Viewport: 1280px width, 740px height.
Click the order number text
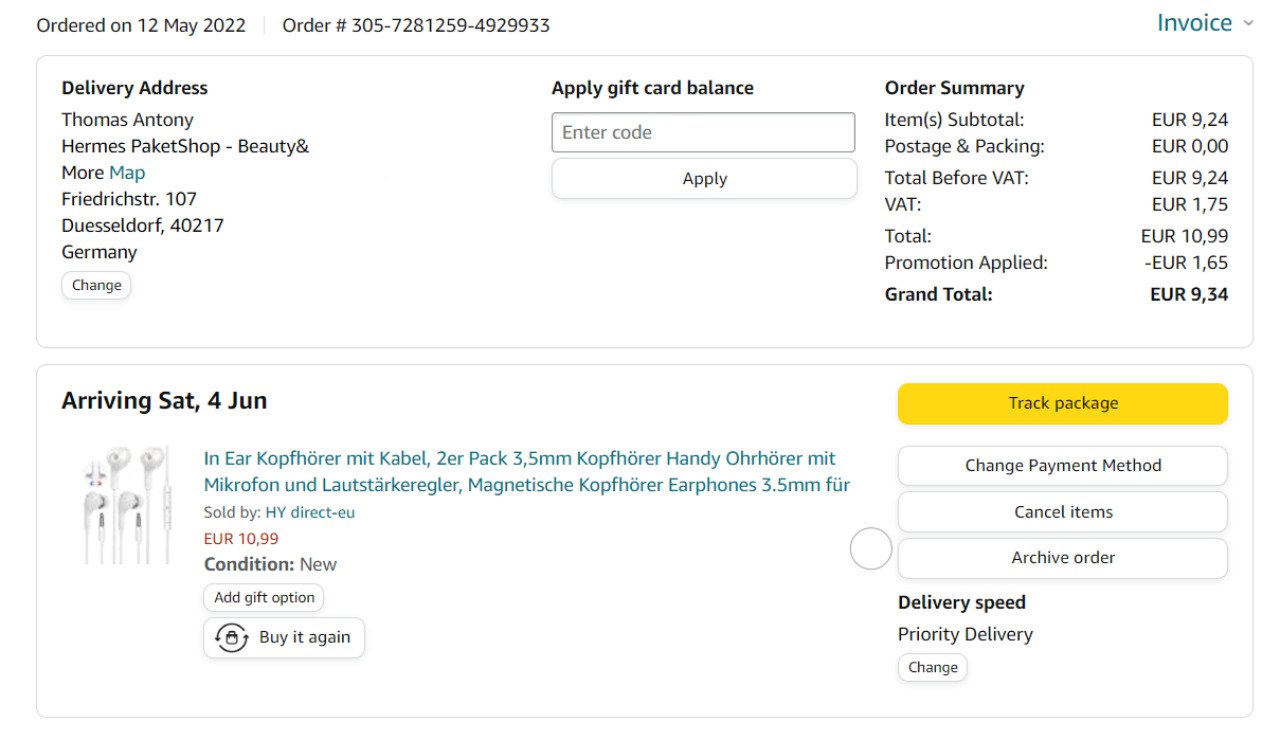click(x=416, y=26)
